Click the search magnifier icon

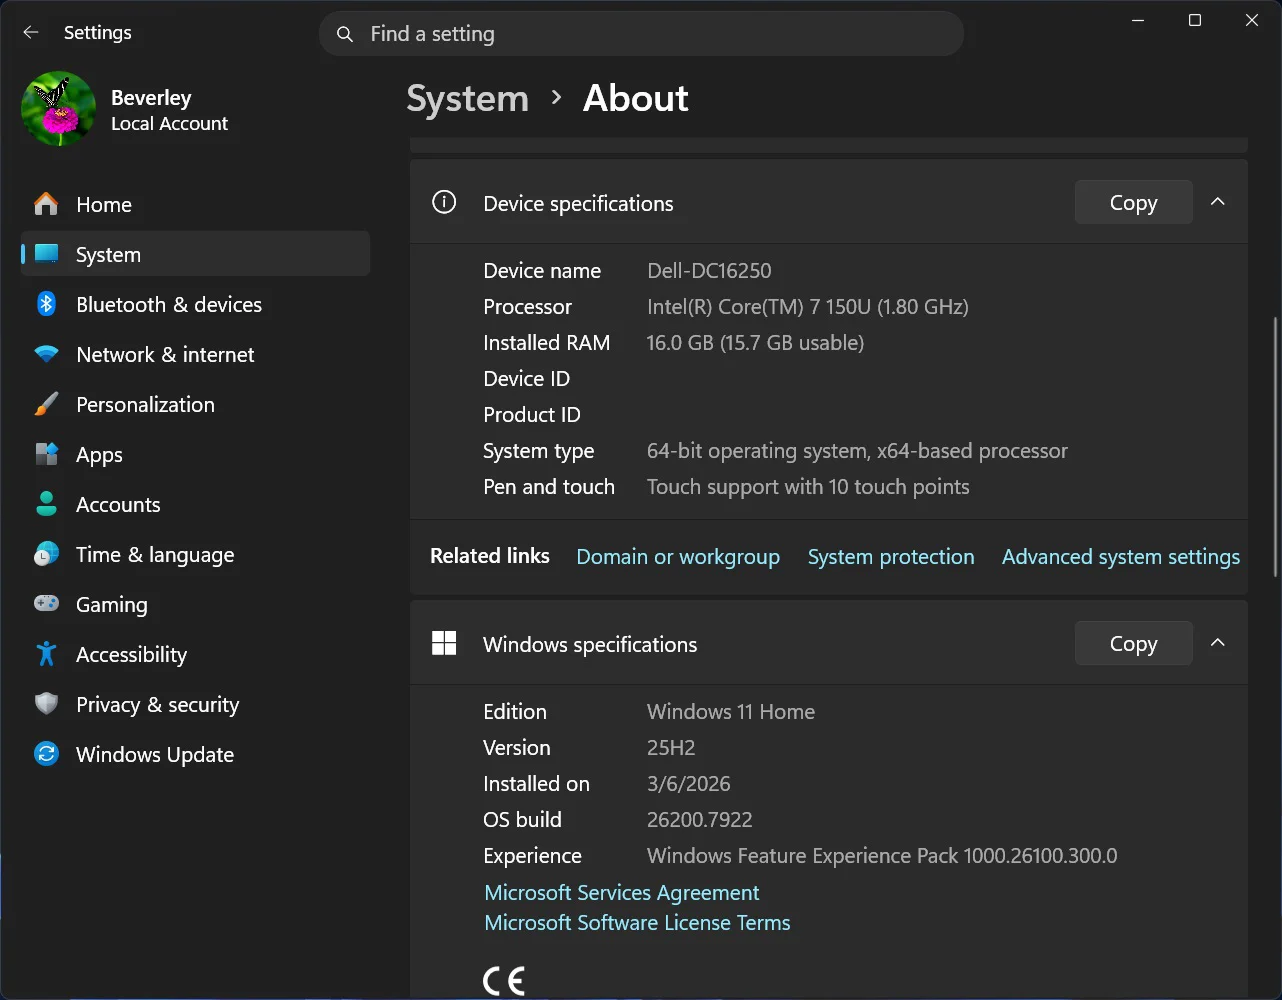point(345,34)
